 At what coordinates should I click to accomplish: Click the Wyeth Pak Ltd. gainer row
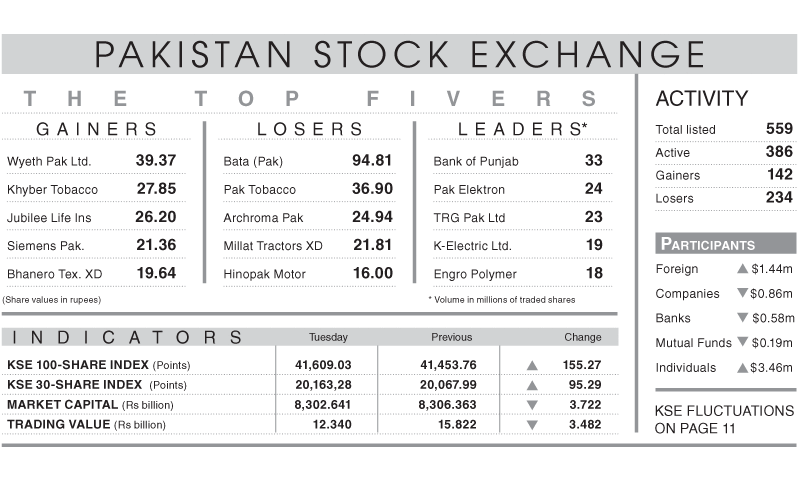[x=95, y=161]
